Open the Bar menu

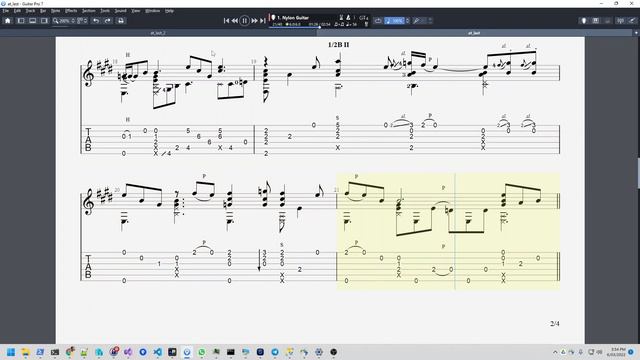click(43, 11)
